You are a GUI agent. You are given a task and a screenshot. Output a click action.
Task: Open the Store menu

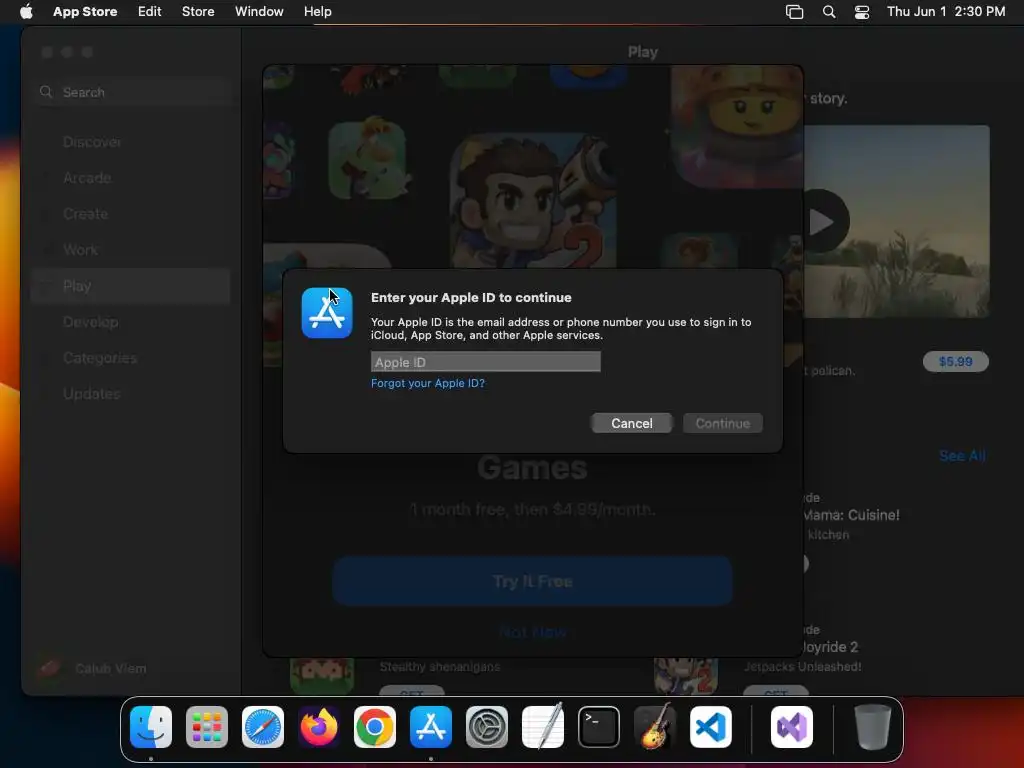click(198, 12)
